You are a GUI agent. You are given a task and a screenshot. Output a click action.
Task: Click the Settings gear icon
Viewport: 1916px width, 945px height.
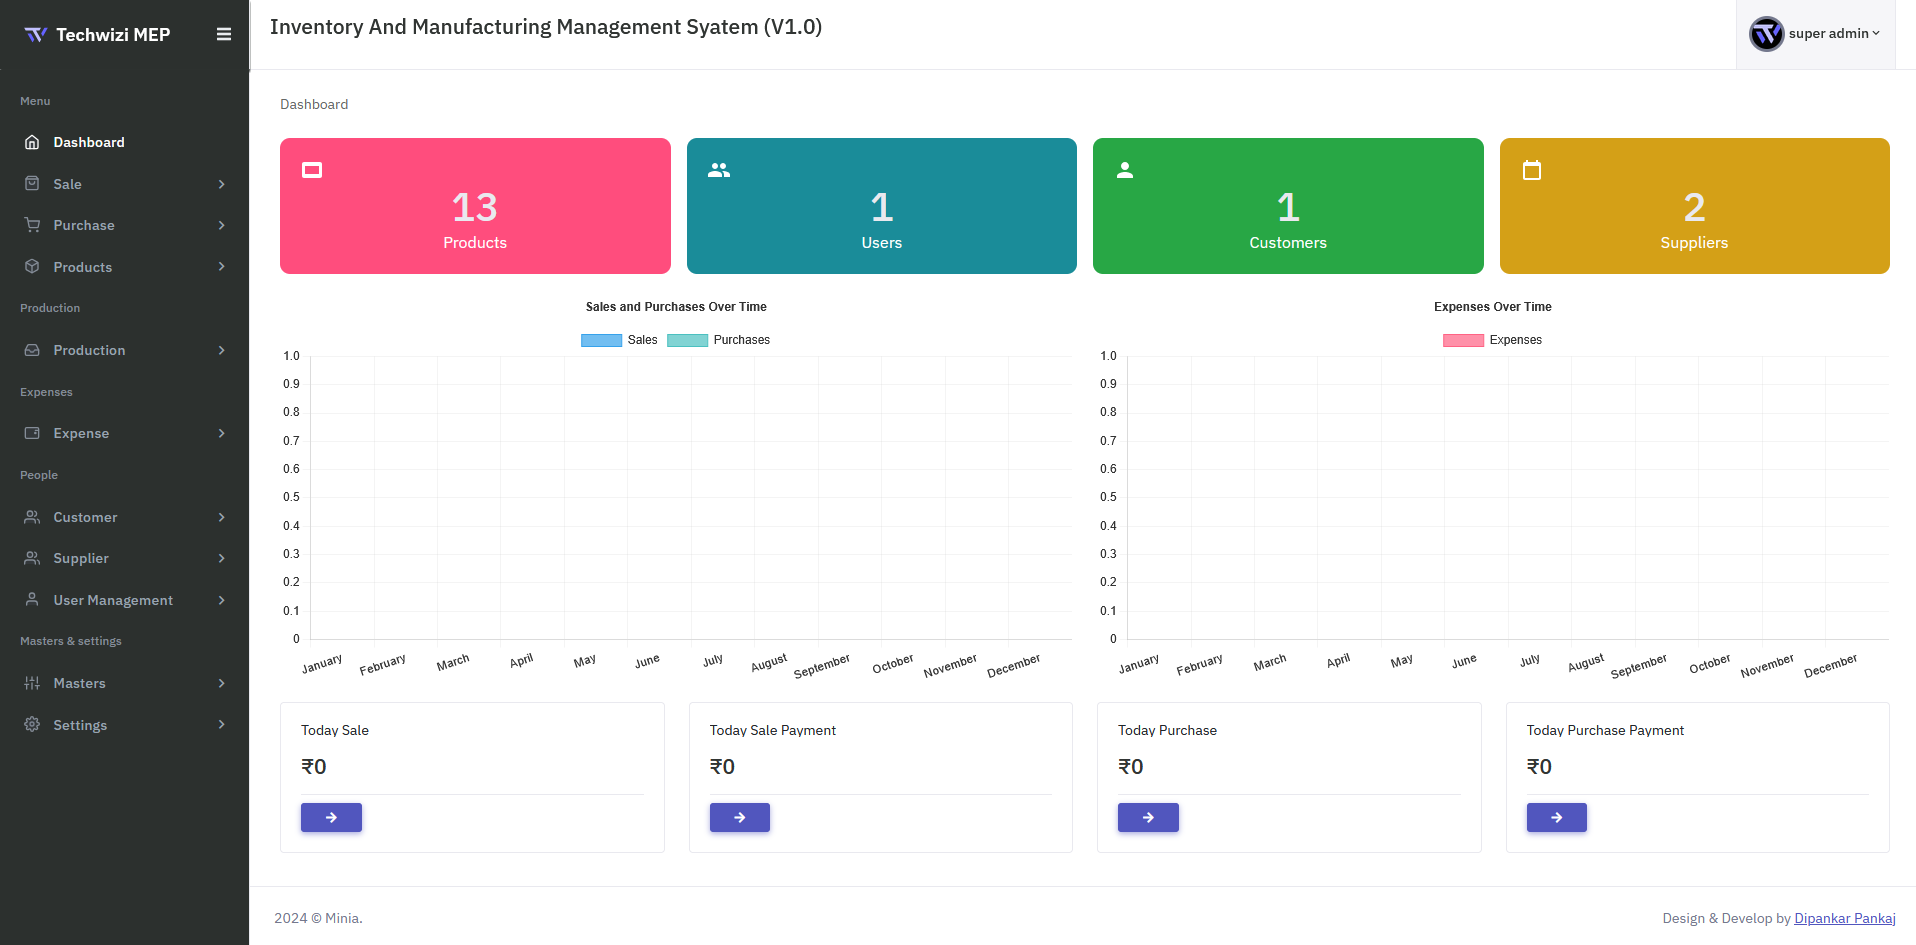click(32, 725)
